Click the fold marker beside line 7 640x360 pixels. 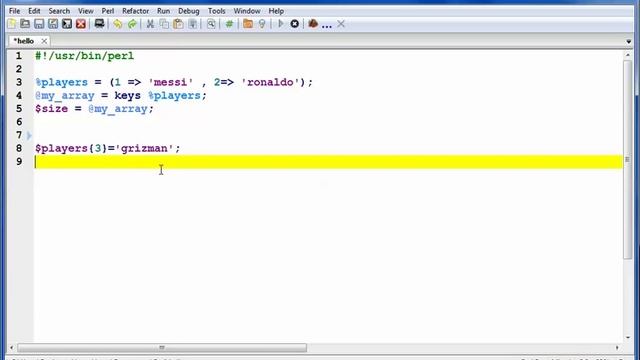coord(29,135)
